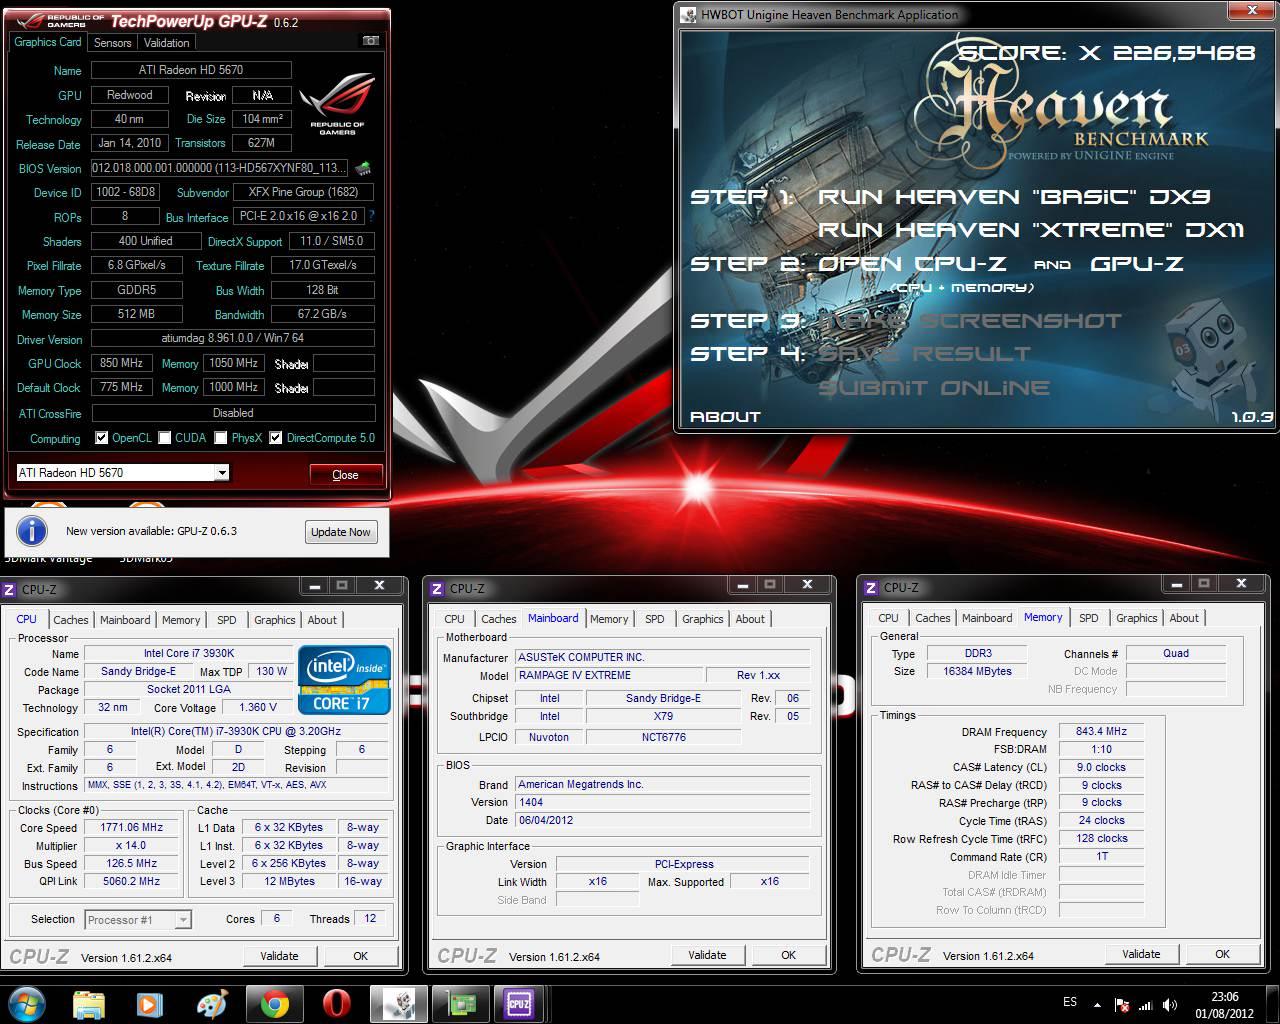Show hidden system tray icons
The image size is (1280, 1024).
point(1097,1004)
